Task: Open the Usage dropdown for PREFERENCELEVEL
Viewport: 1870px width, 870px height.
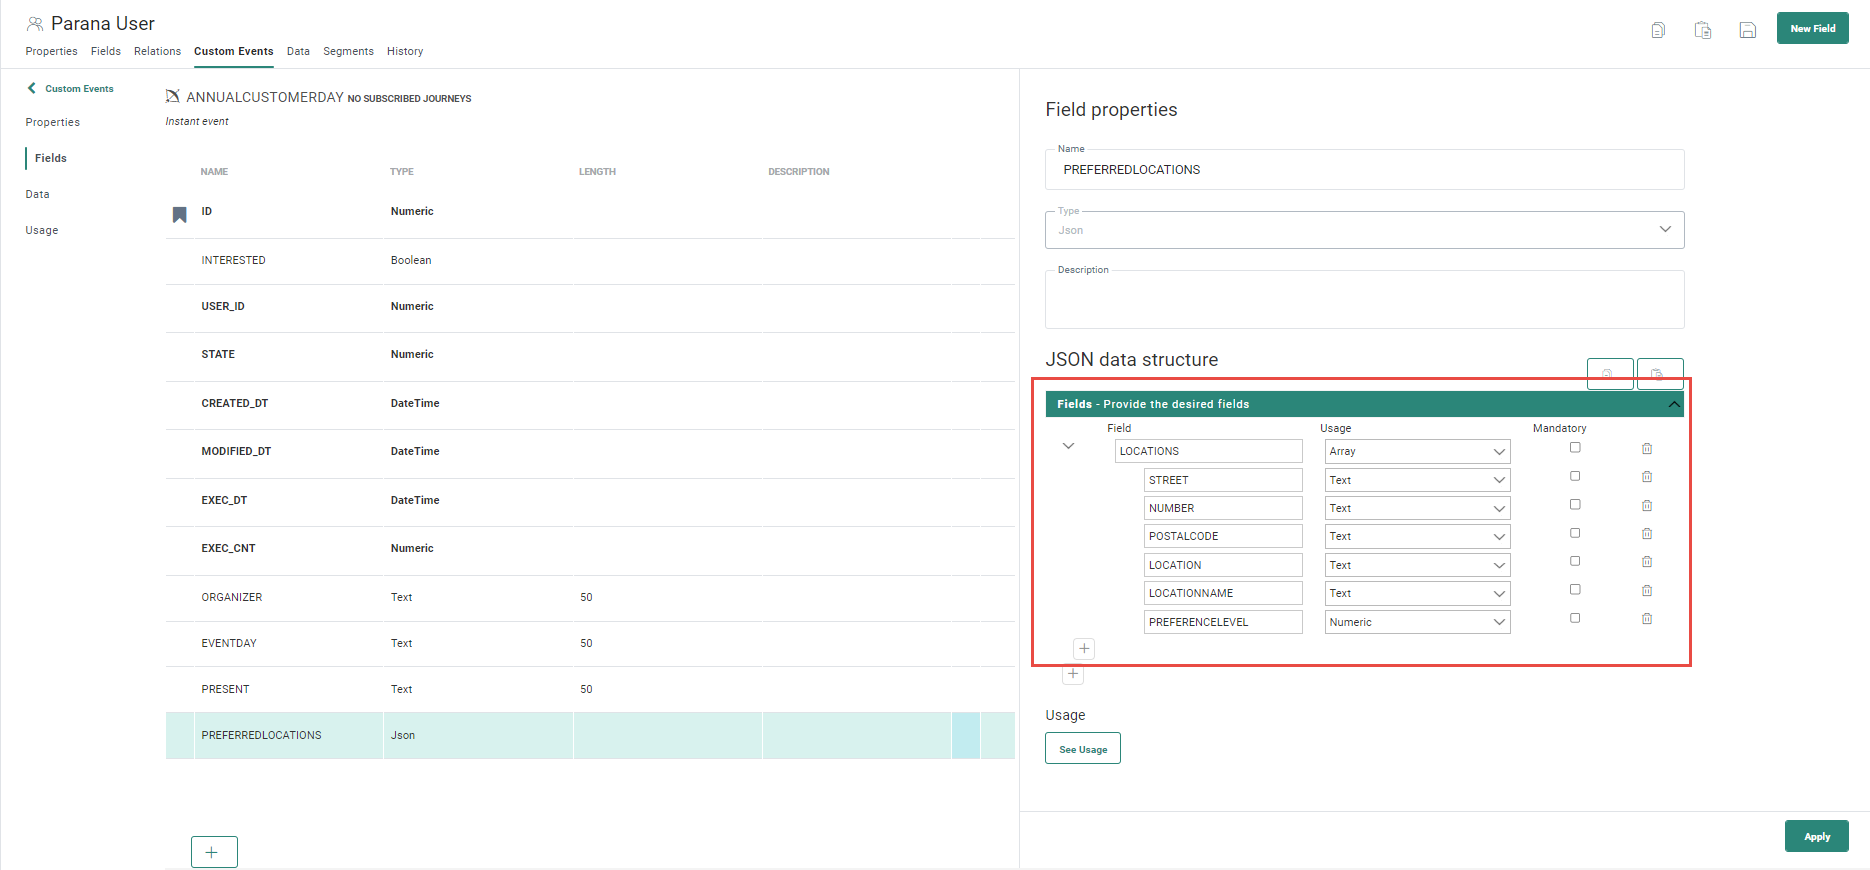Action: pyautogui.click(x=1417, y=622)
